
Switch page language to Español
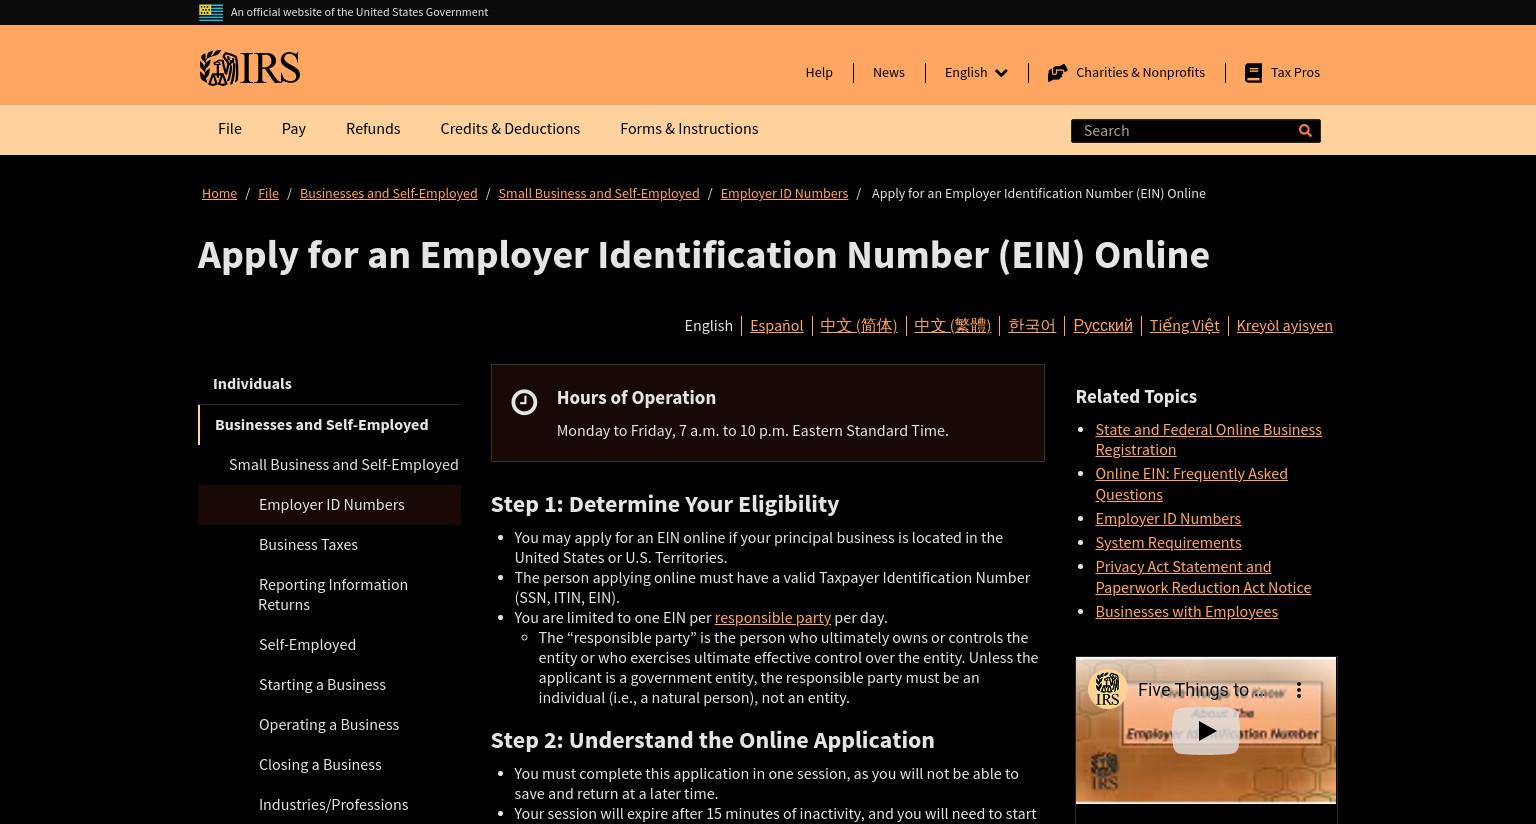[x=776, y=325]
